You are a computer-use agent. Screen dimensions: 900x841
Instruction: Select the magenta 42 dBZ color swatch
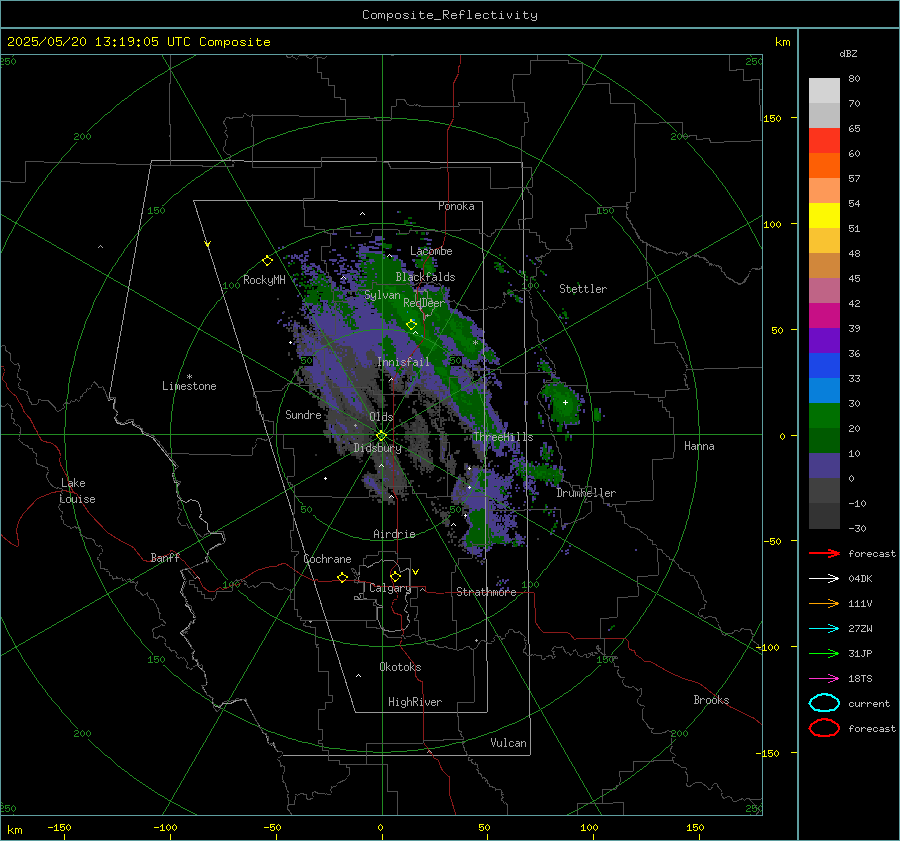(x=824, y=315)
